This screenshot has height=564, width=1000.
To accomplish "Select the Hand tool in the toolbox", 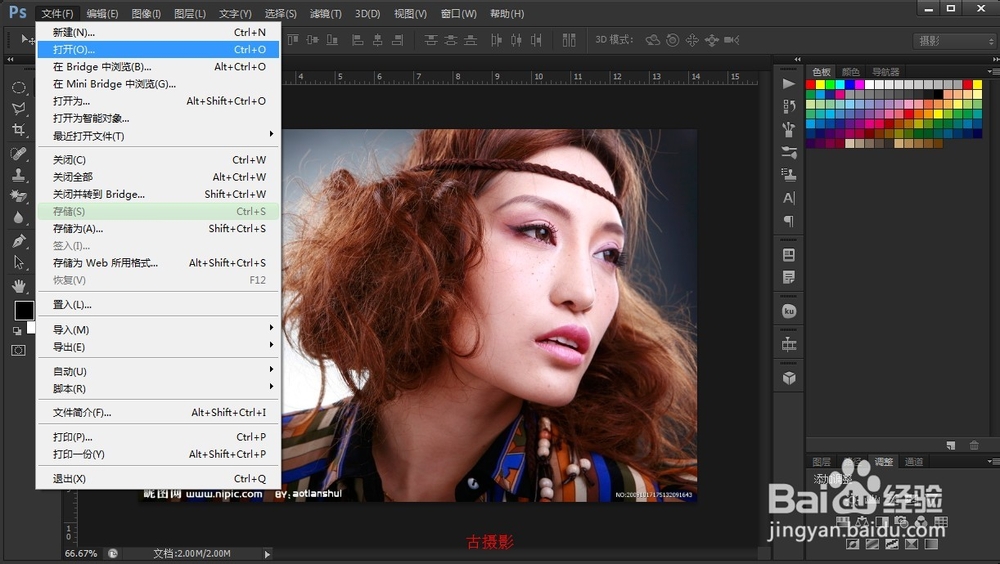I will 18,286.
